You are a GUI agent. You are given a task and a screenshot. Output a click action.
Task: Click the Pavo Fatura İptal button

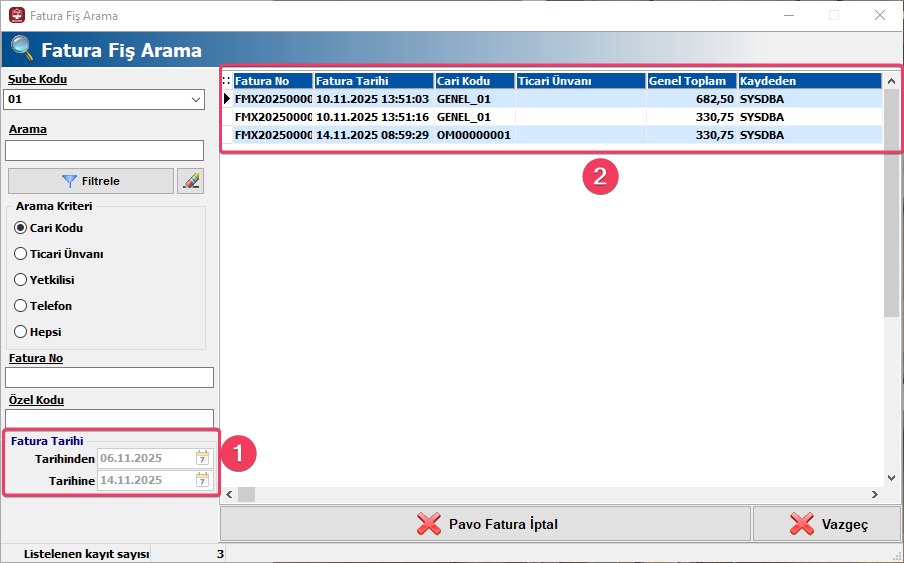click(485, 524)
